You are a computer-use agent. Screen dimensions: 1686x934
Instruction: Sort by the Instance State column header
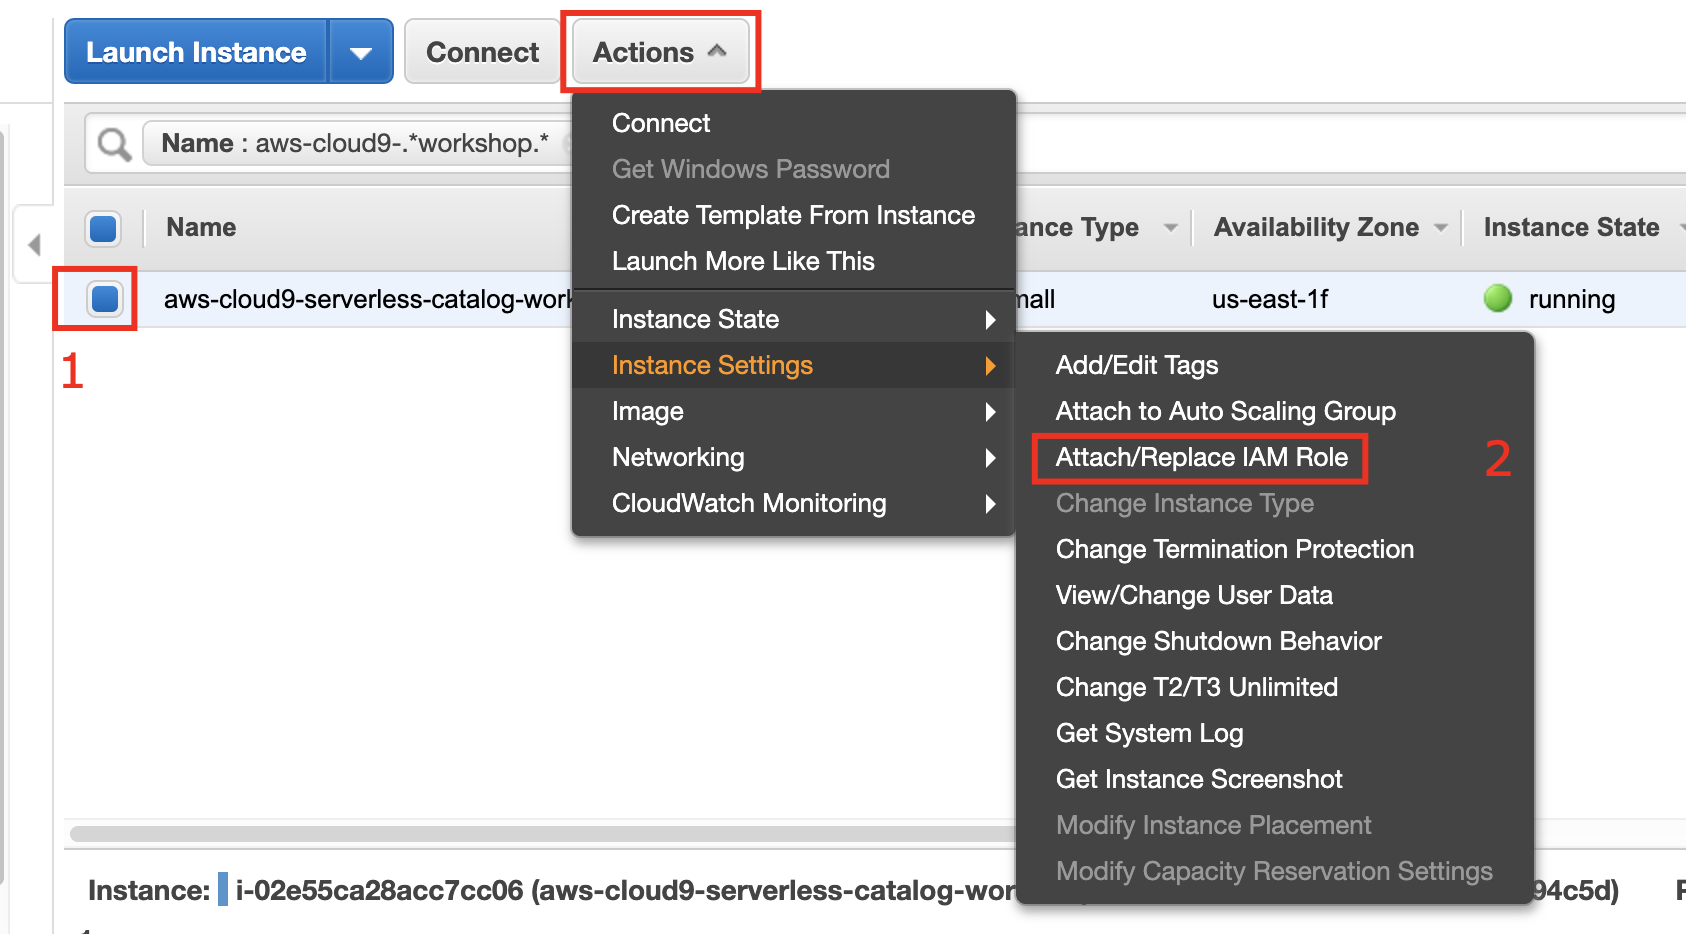coord(1571,227)
